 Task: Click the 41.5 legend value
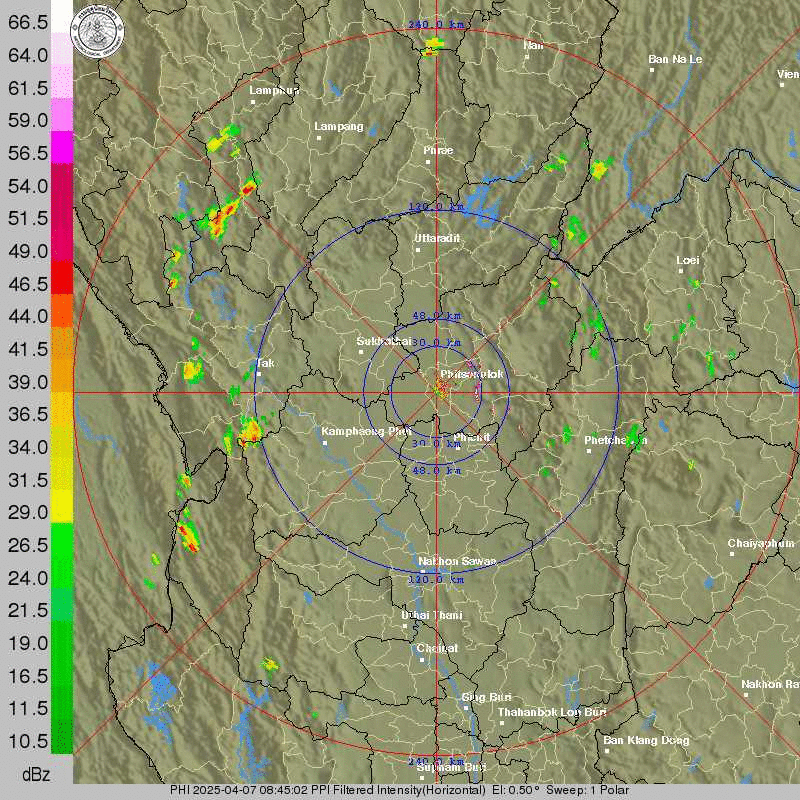point(28,349)
